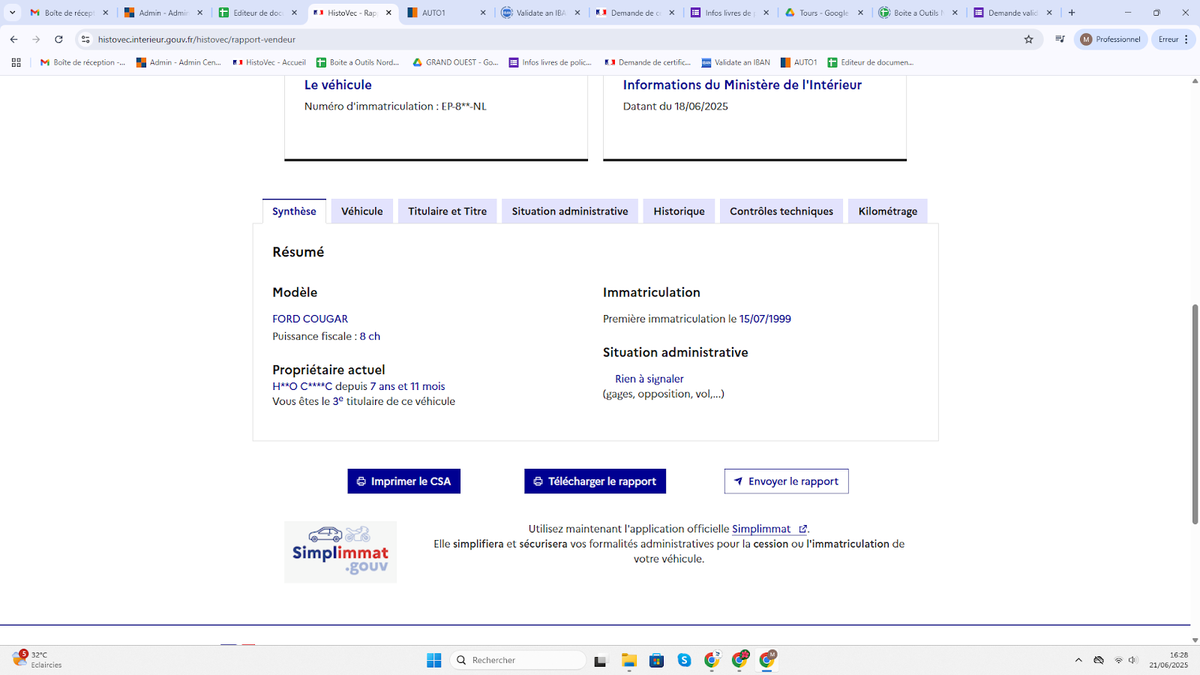The width and height of the screenshot is (1200, 675).
Task: Open the Boîte de réception bookmark
Action: [82, 62]
